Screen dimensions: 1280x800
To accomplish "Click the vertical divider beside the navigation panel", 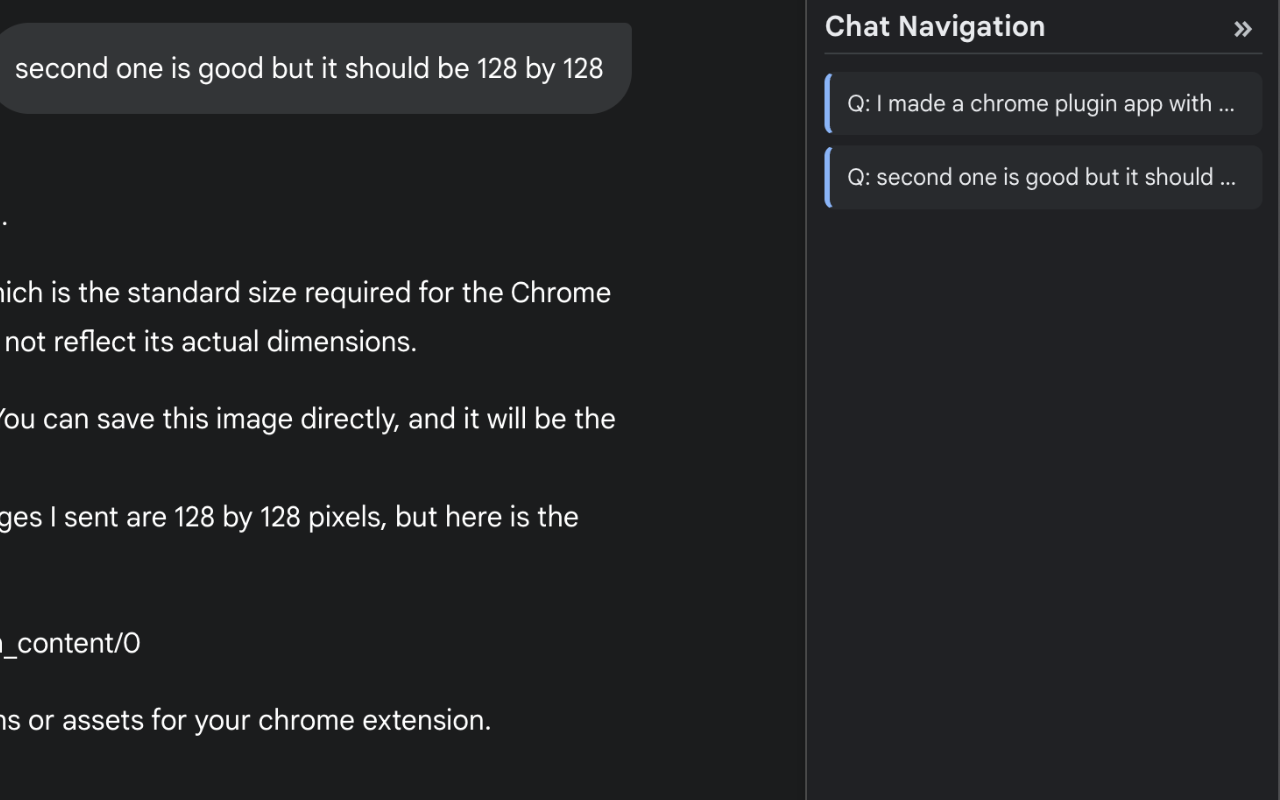I will pos(806,400).
